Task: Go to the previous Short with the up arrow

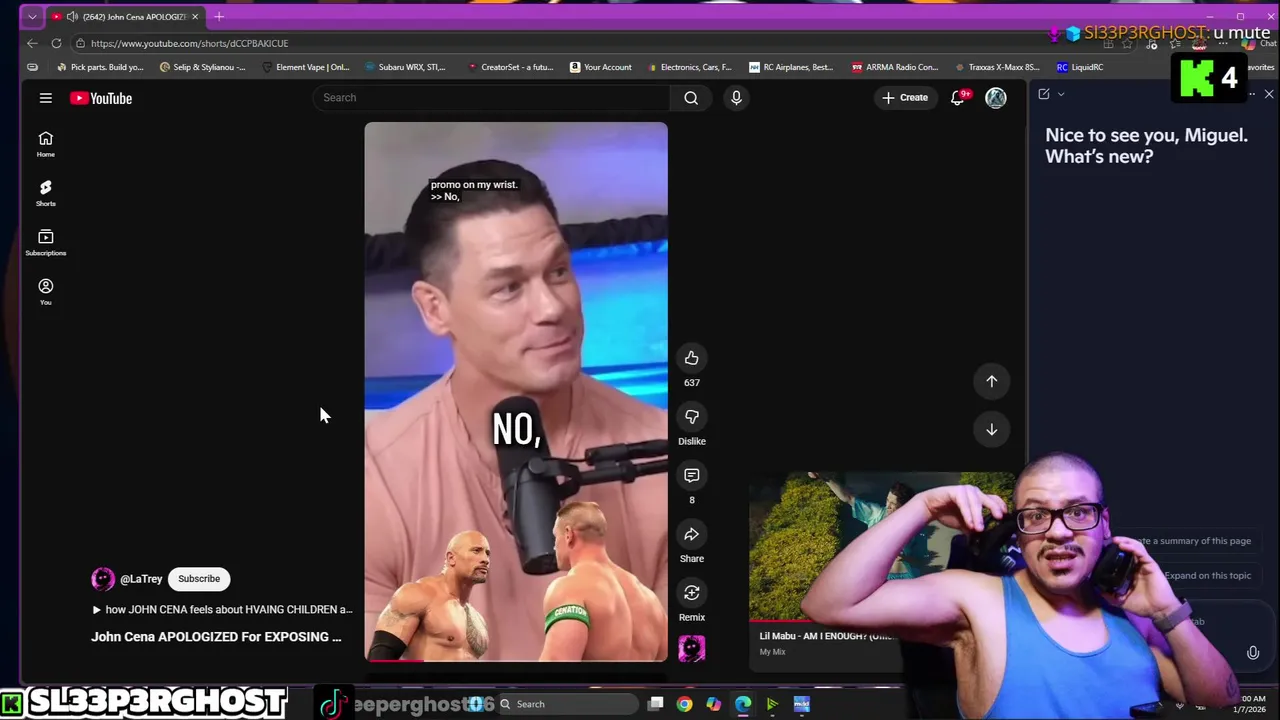Action: pos(992,381)
